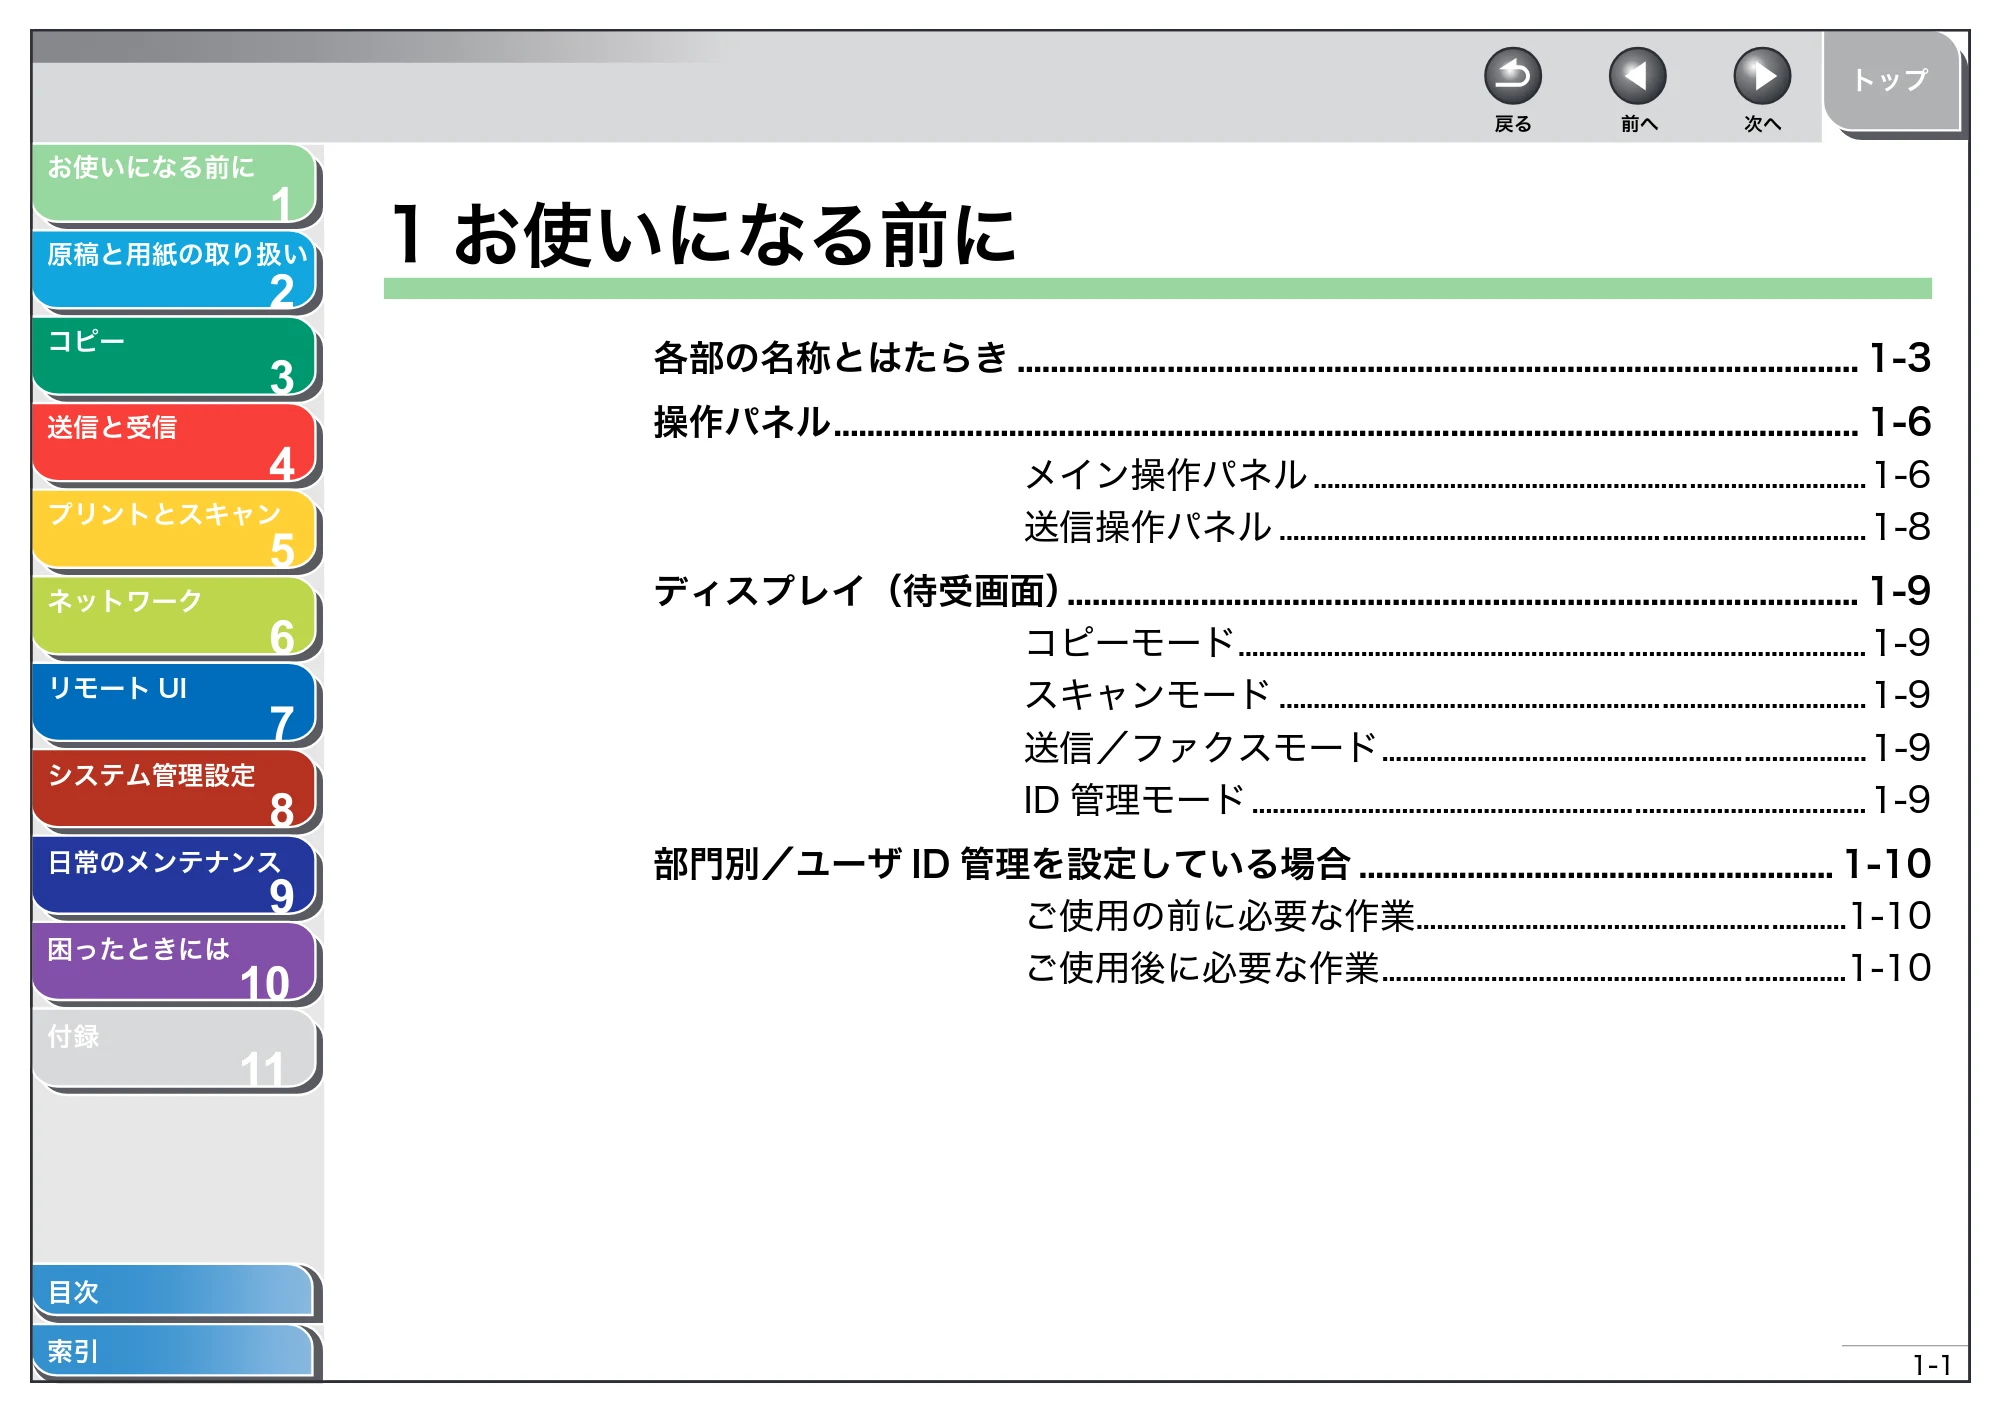Jump to スキャンモード entry
The image size is (2000, 1414).
tap(1478, 695)
